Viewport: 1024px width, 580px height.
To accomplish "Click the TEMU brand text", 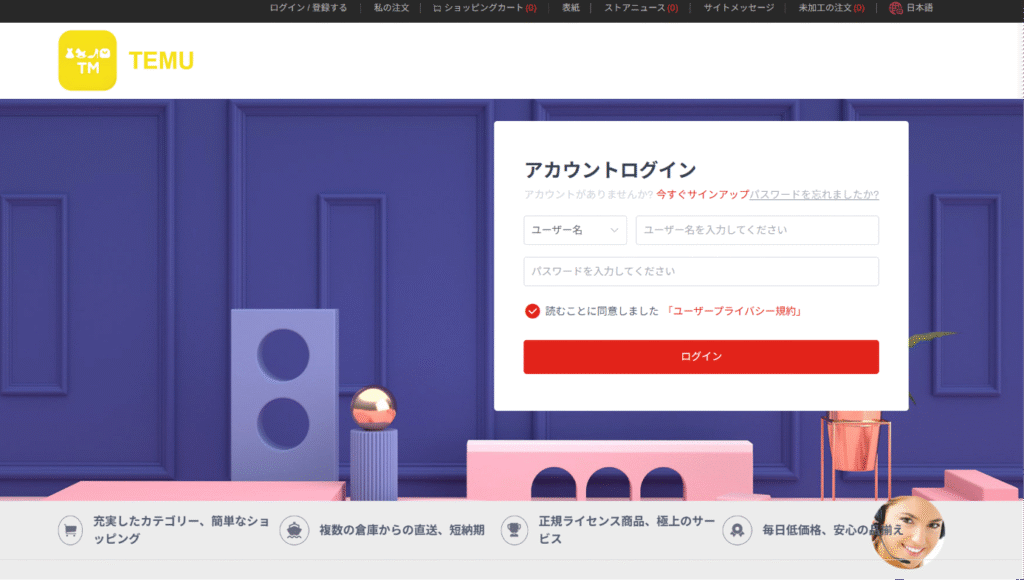I will (x=161, y=61).
